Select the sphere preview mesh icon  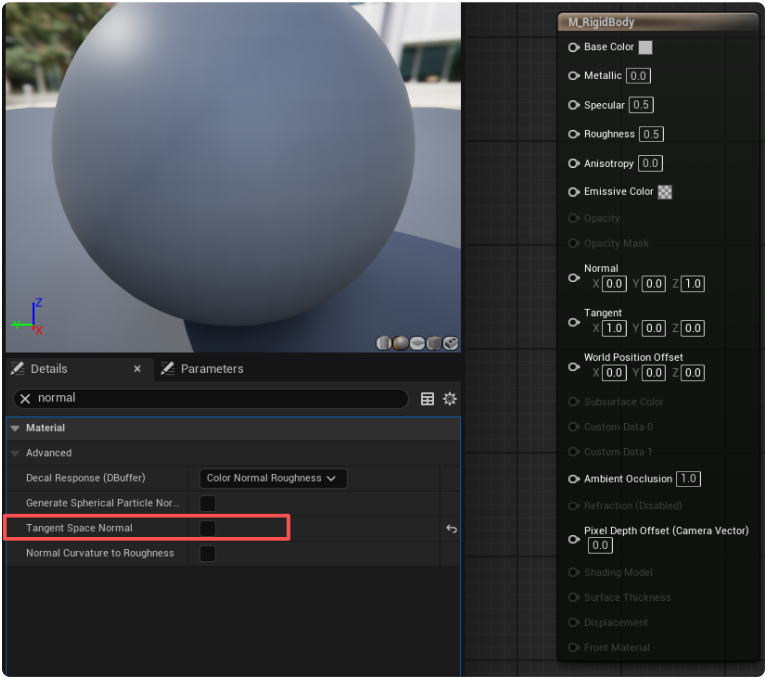[401, 343]
